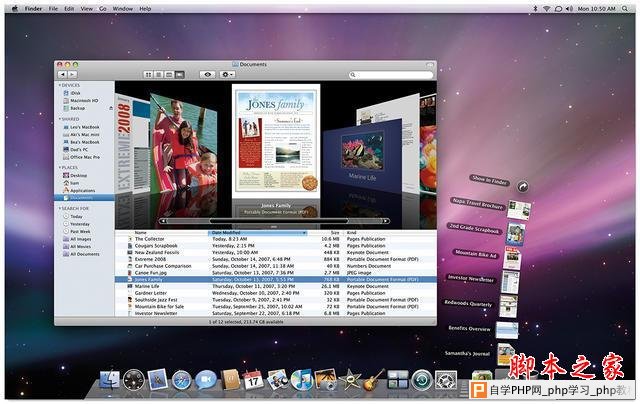Viewport: 640px width, 404px height.
Task: Launch GarageBand guitar icon in Dock
Action: click(x=373, y=380)
